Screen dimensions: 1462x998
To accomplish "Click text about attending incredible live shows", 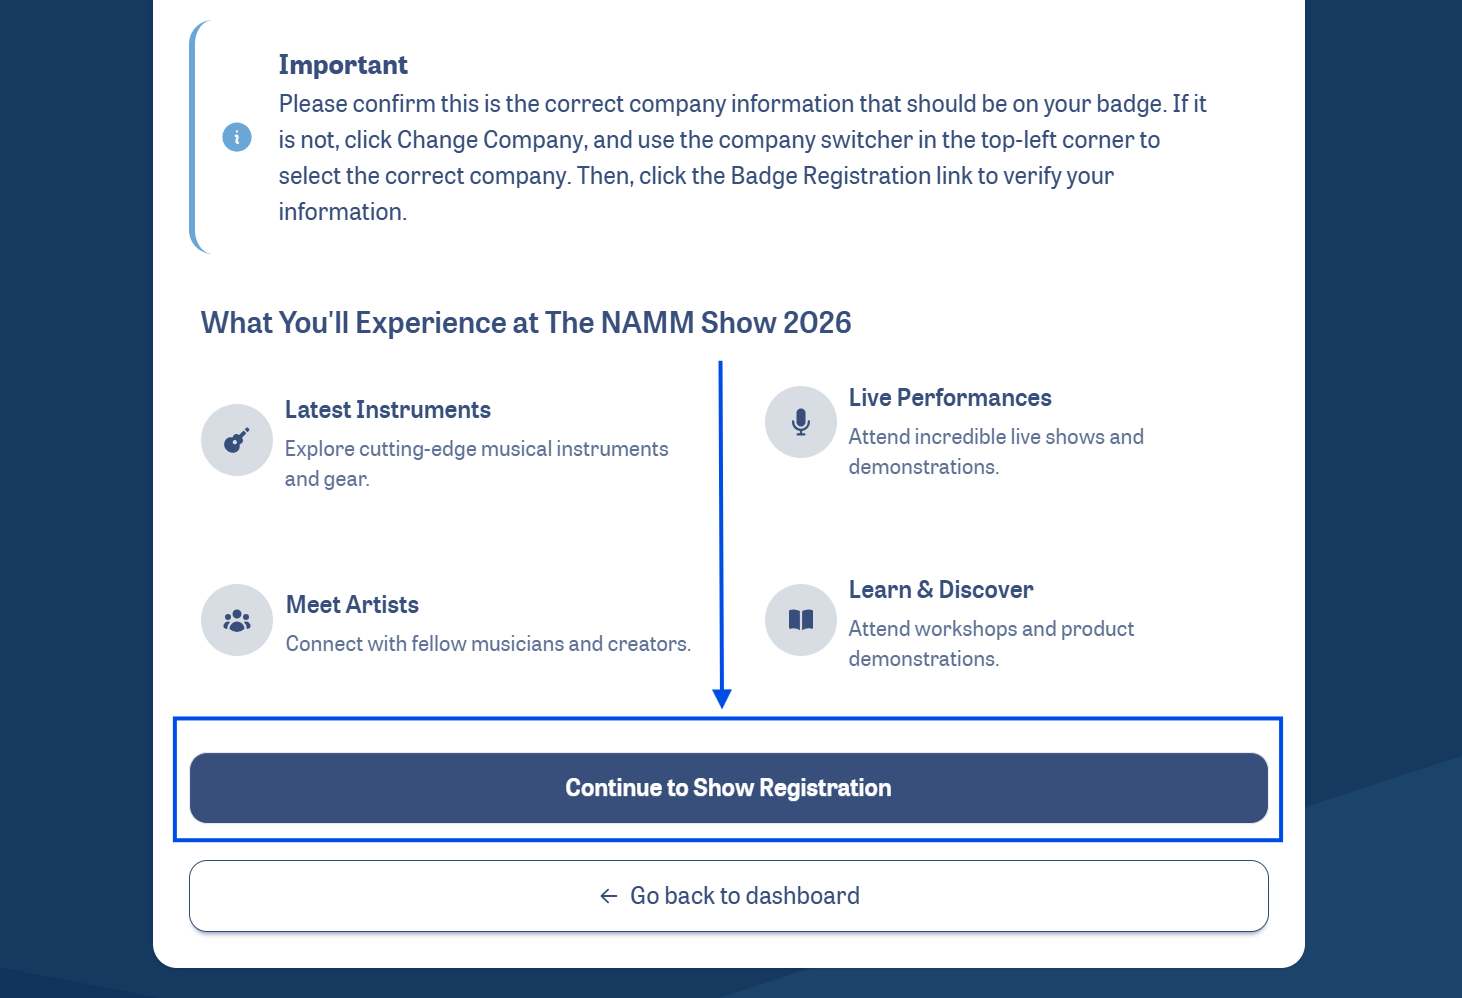I will pos(996,452).
